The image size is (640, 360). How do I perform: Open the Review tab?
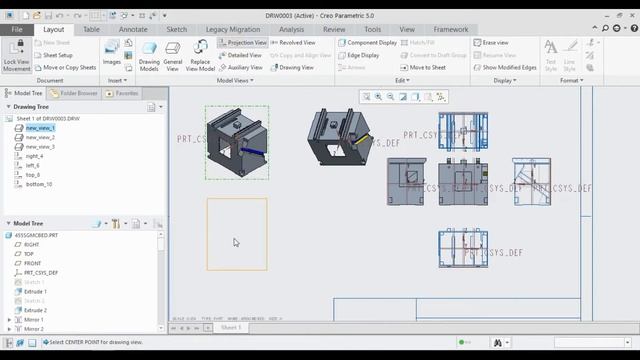334,29
